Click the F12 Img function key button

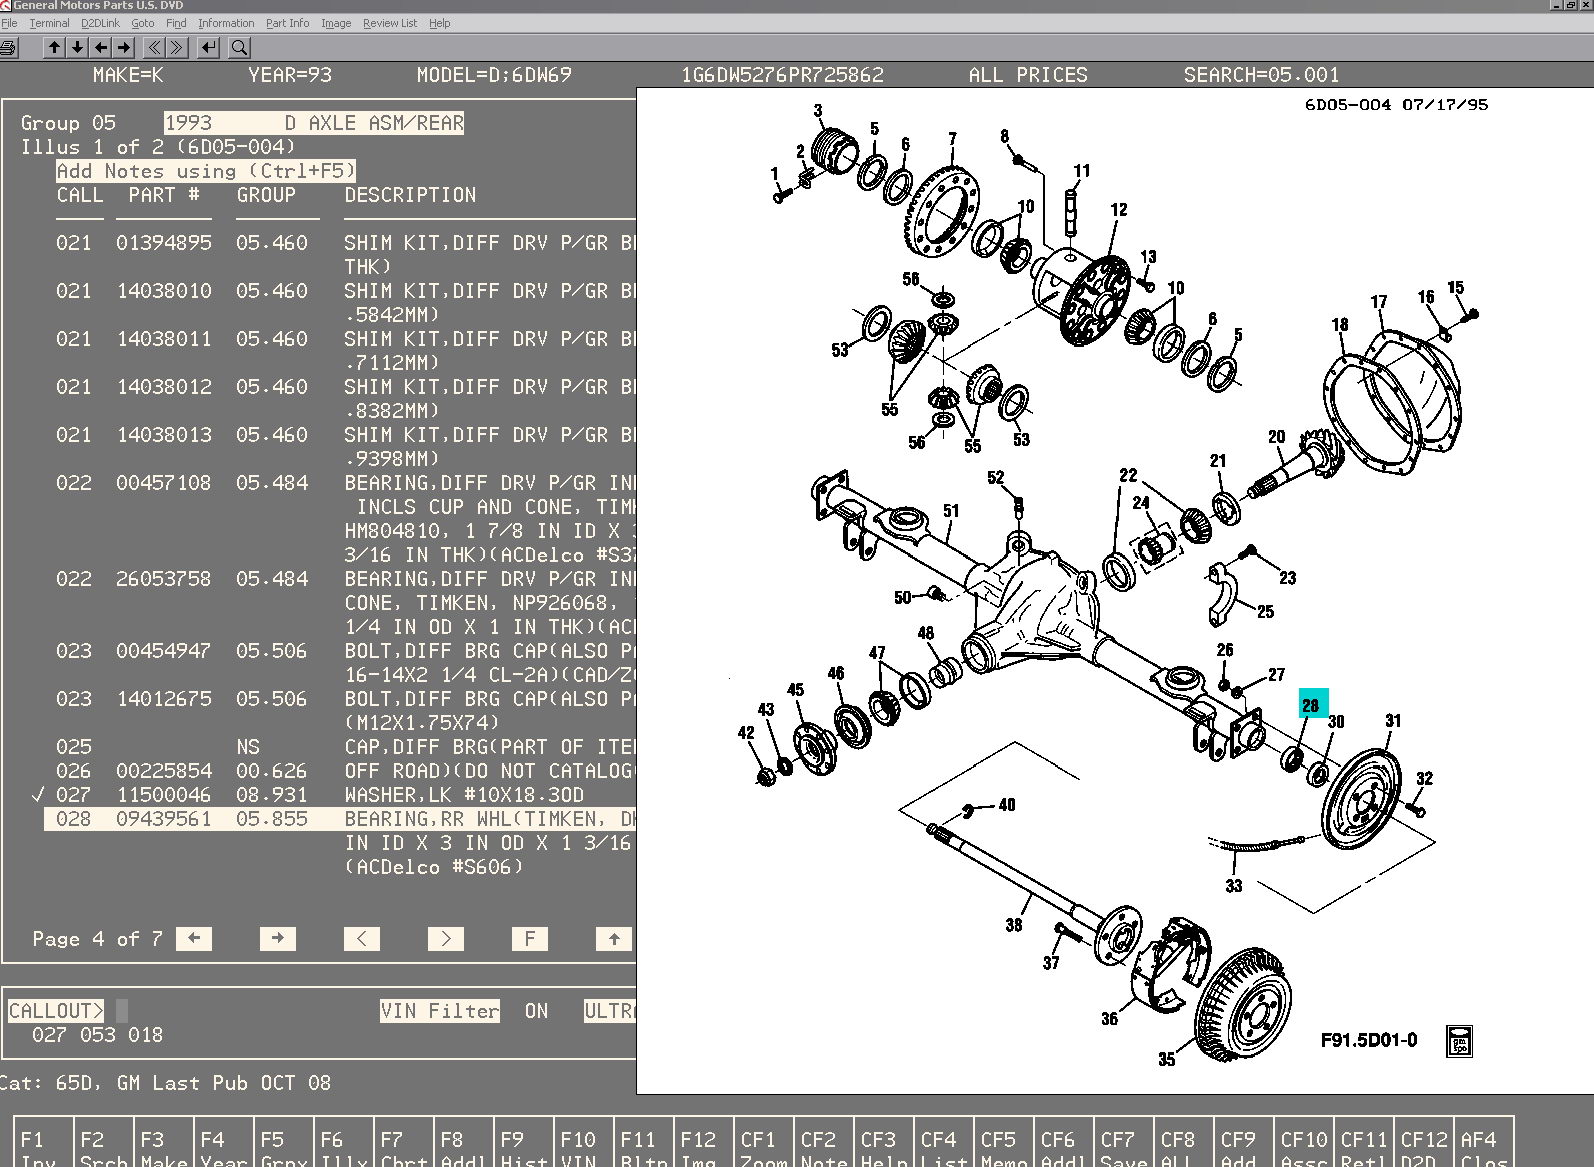click(x=703, y=1141)
